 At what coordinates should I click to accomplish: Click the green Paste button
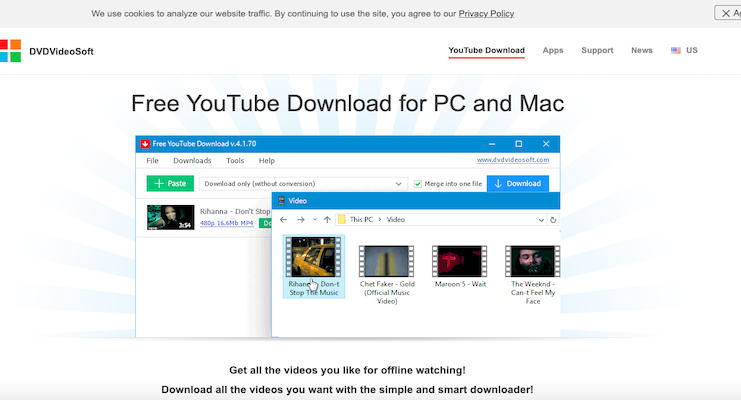tap(170, 183)
